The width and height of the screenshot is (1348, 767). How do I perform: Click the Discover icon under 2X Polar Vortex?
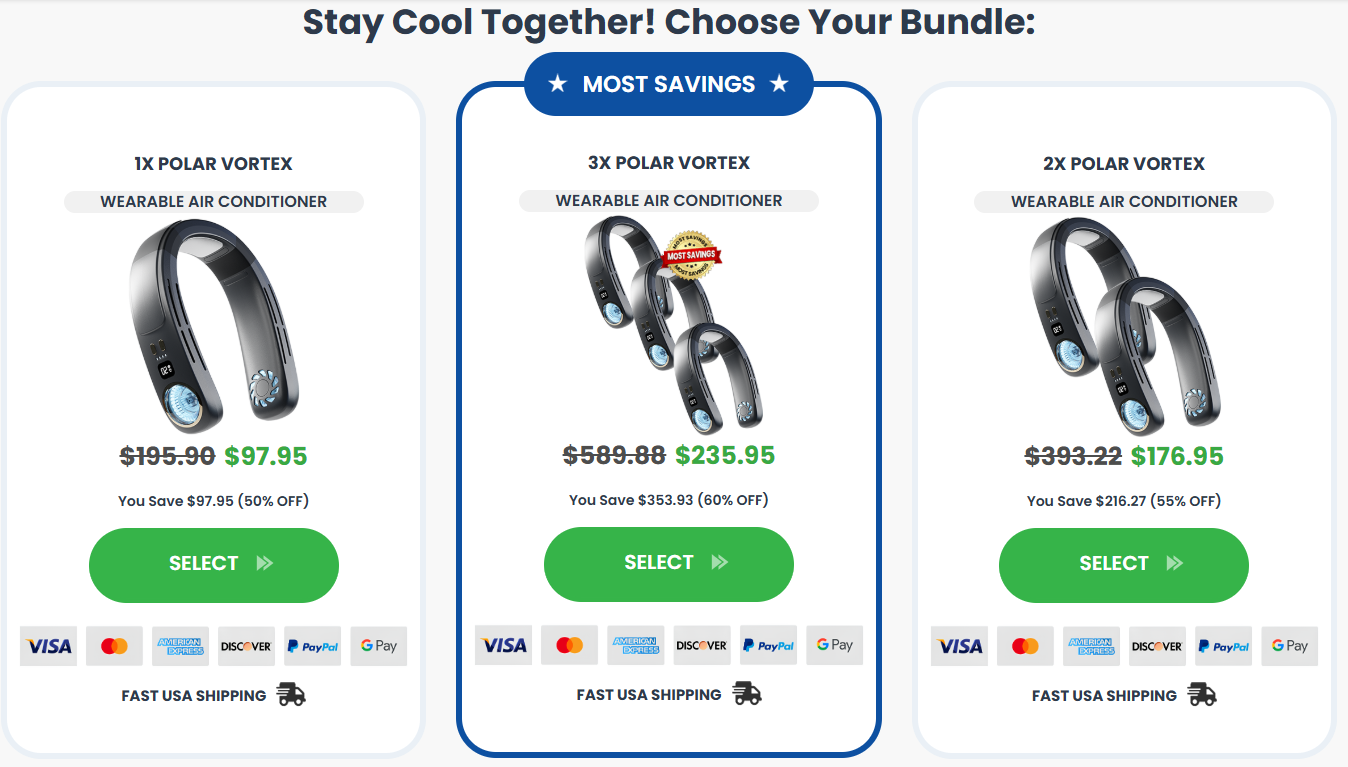point(1157,646)
